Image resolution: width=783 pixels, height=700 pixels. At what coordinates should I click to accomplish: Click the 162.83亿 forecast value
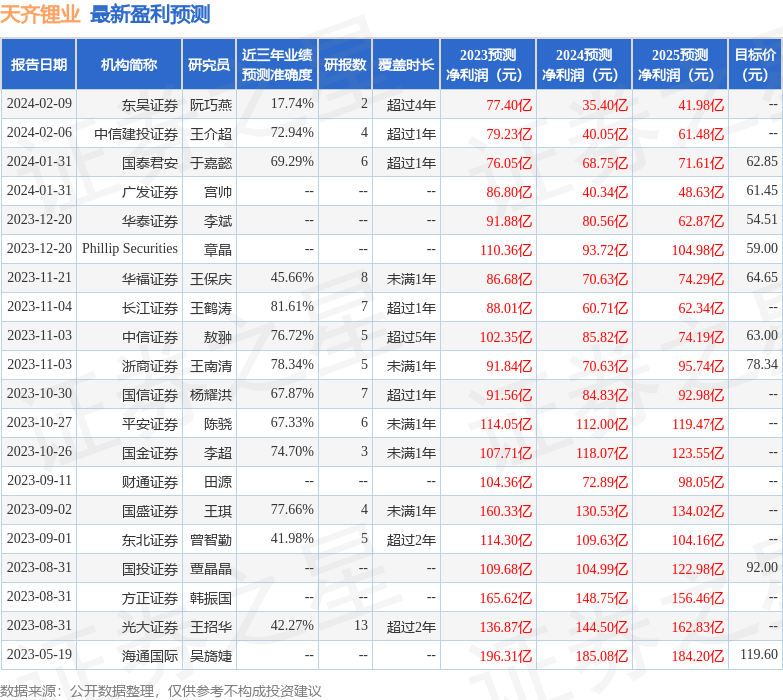pyautogui.click(x=698, y=626)
